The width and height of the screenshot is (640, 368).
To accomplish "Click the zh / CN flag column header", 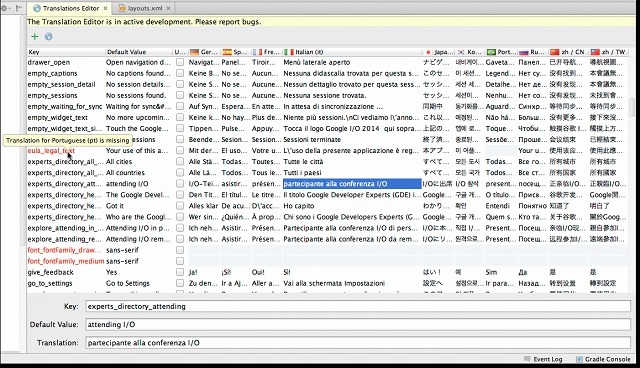I will pyautogui.click(x=569, y=52).
